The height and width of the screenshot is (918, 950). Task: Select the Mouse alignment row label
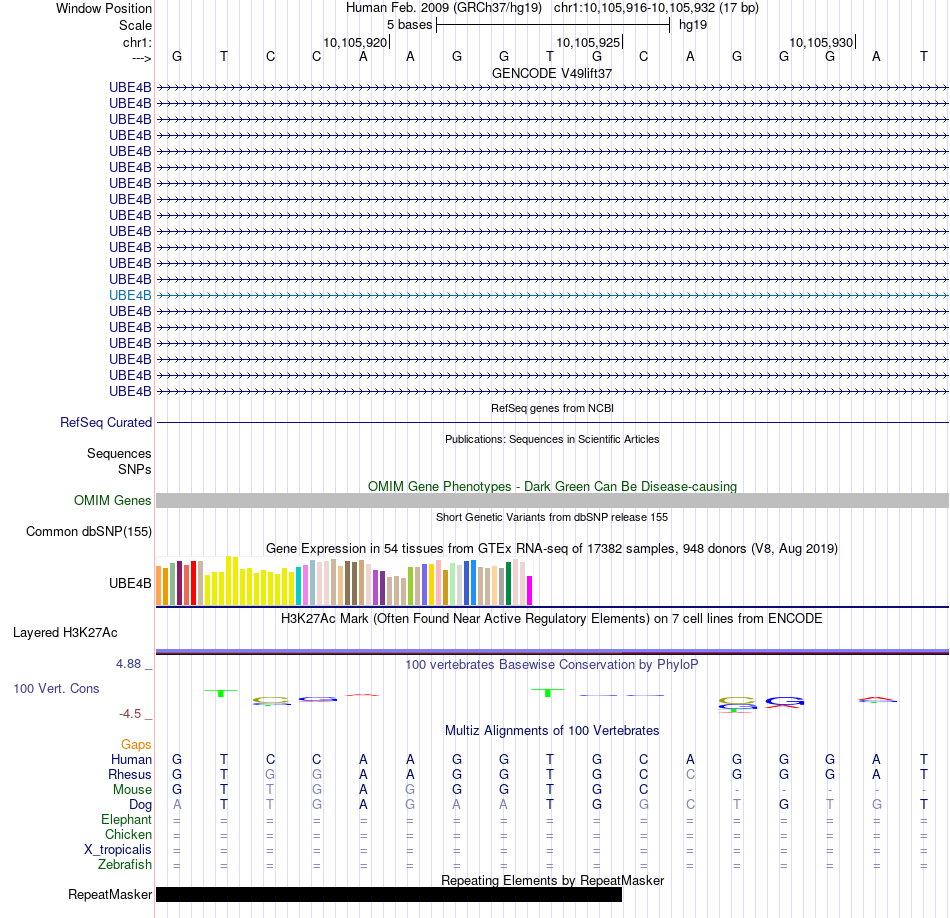tap(132, 790)
